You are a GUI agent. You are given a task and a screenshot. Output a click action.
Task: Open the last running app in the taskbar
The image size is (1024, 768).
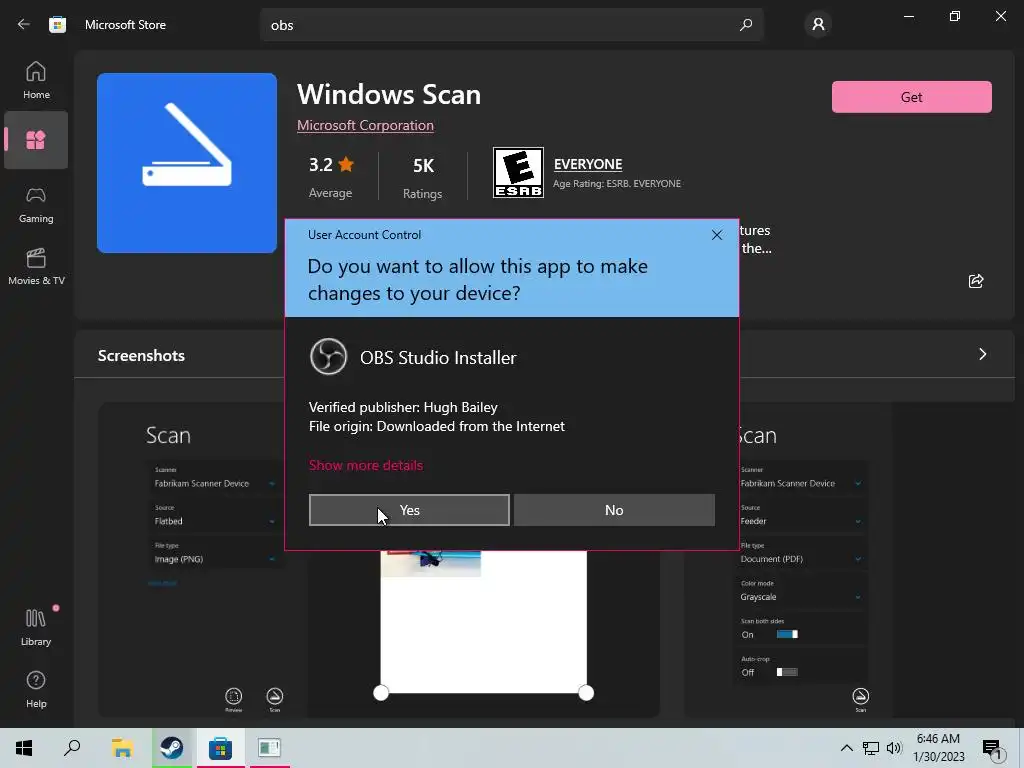[x=269, y=748]
